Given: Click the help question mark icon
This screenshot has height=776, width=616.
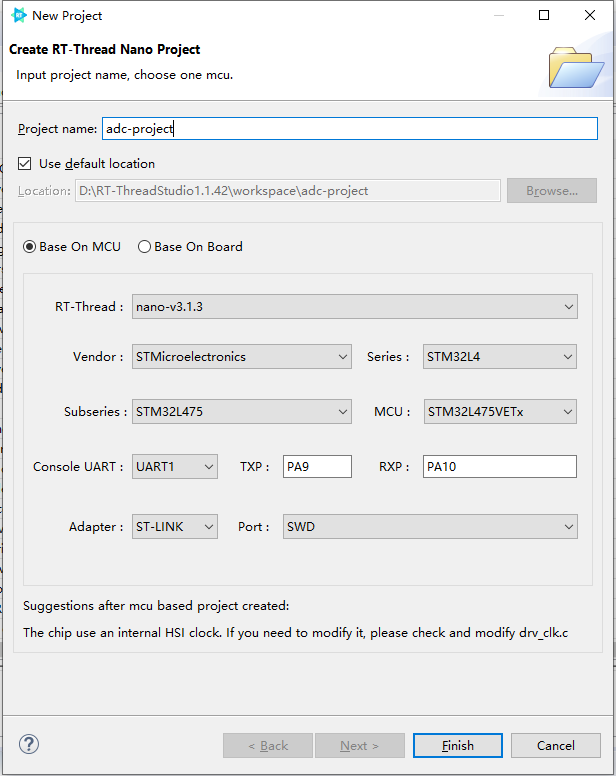Looking at the screenshot, I should [x=29, y=744].
